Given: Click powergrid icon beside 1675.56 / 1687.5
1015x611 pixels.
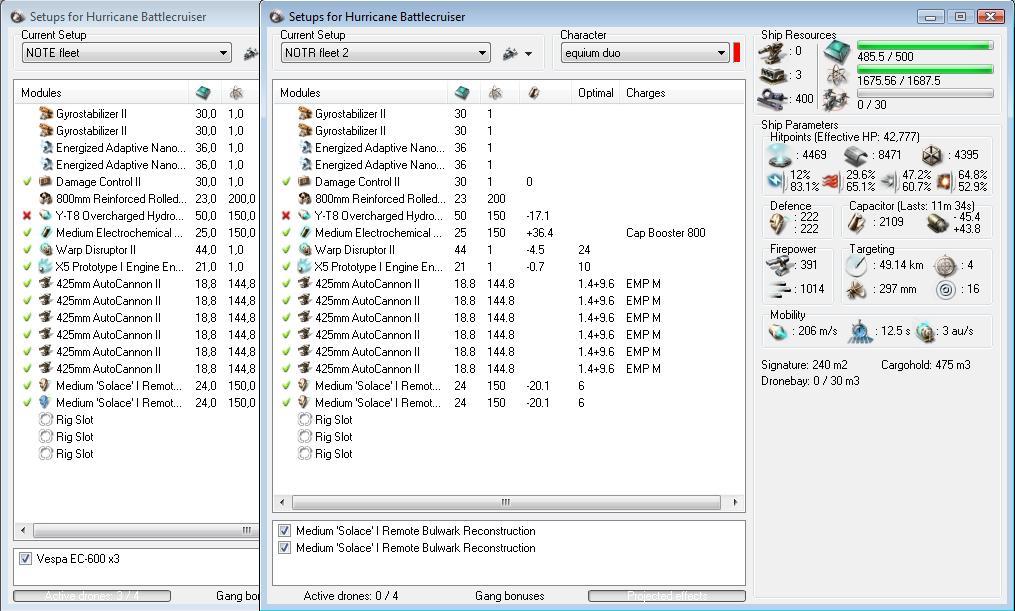Looking at the screenshot, I should click(837, 76).
